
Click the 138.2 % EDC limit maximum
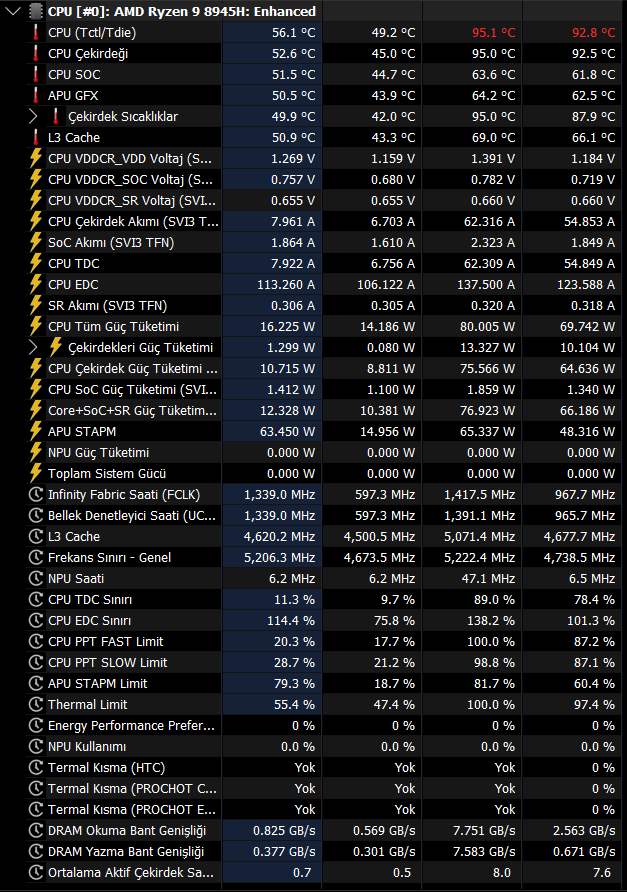coord(490,621)
